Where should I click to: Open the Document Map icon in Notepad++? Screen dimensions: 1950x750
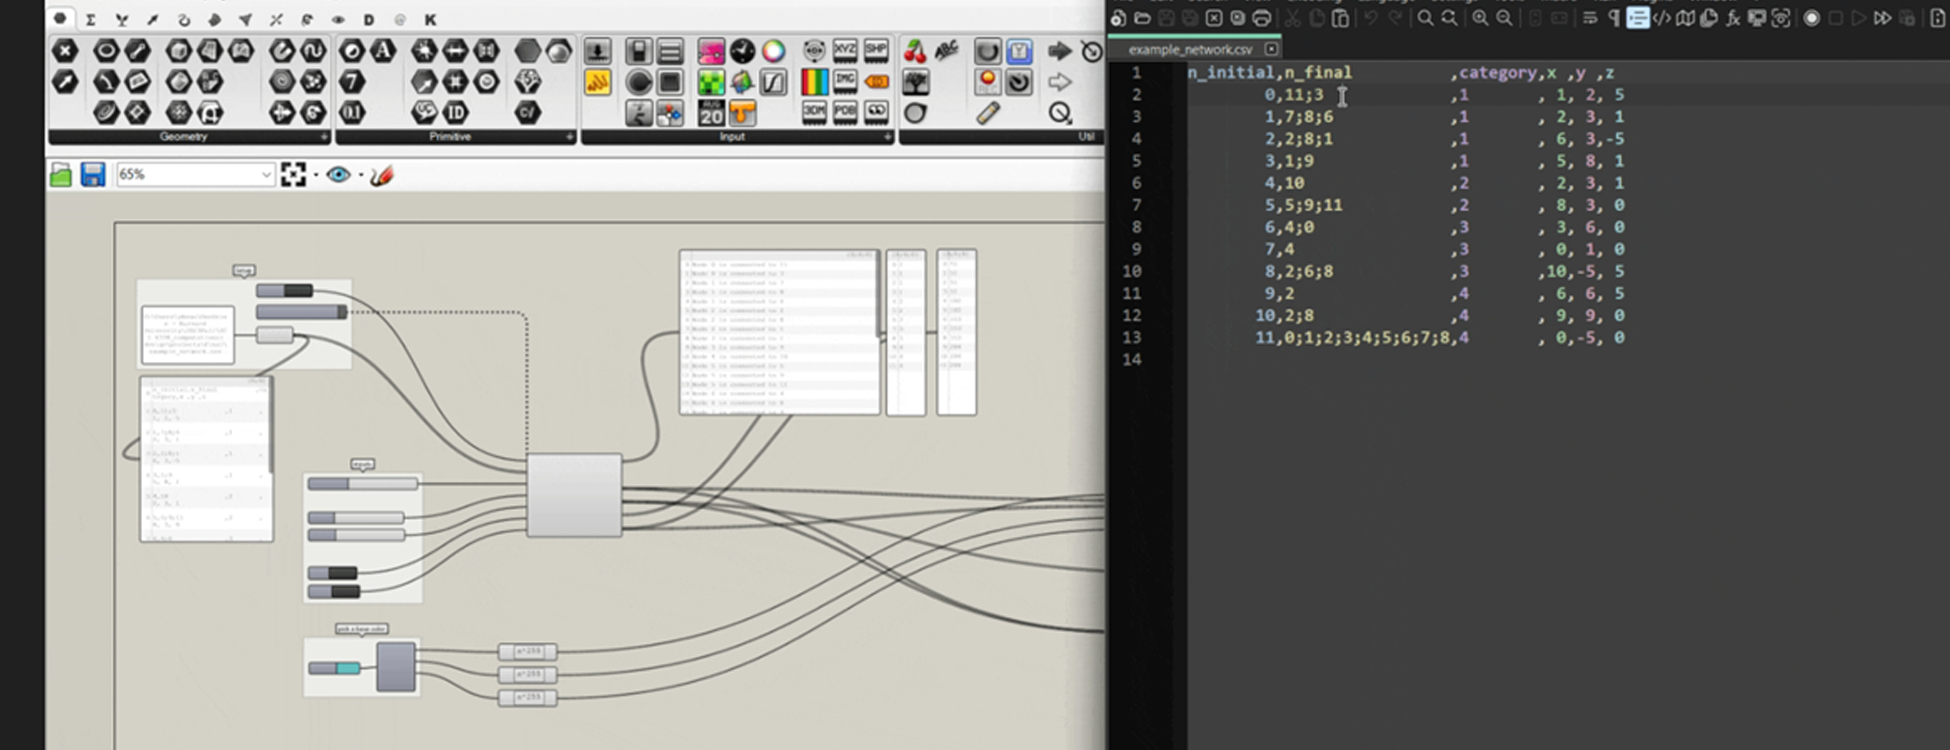pyautogui.click(x=1685, y=18)
